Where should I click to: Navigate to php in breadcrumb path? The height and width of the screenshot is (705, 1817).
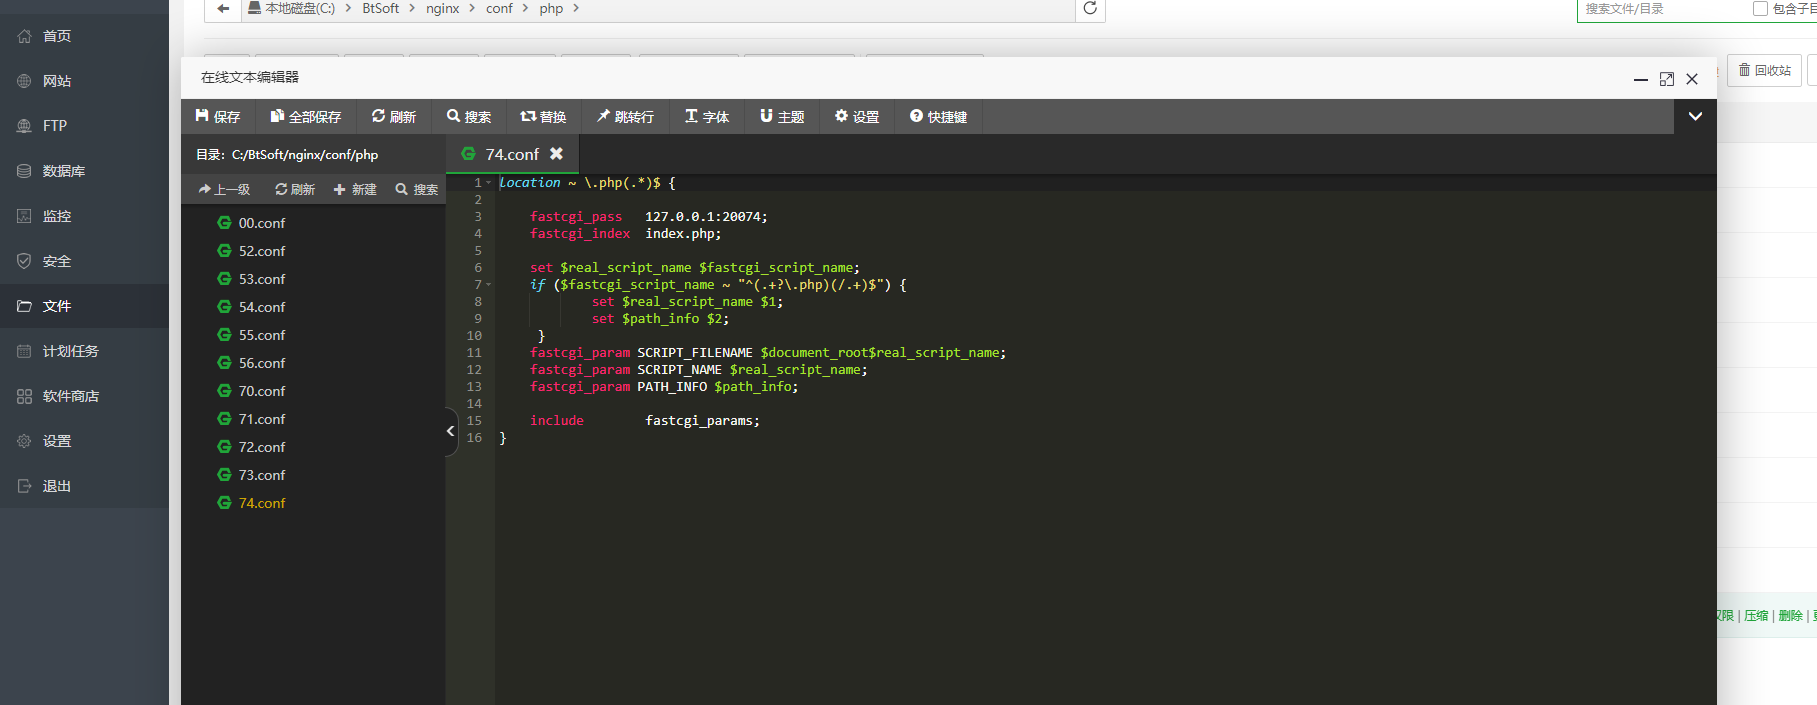pyautogui.click(x=551, y=8)
